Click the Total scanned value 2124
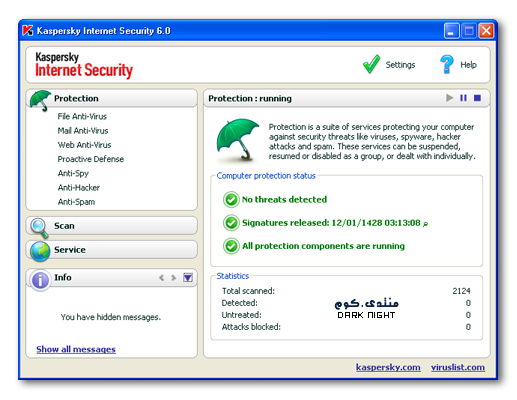Viewport: 517px width, 400px height. 461,291
